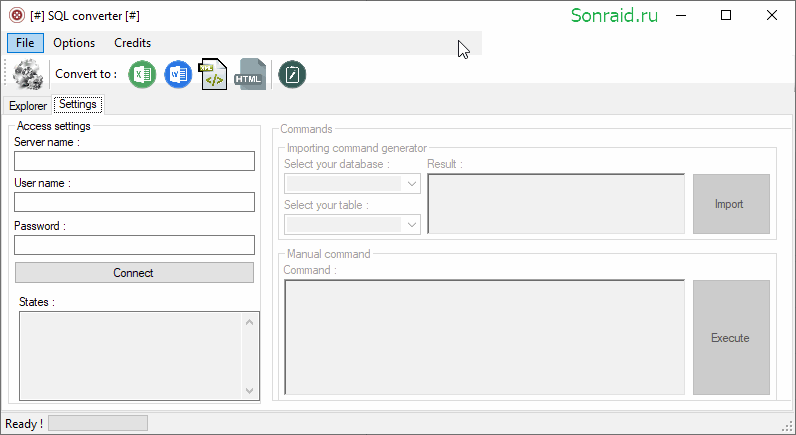Click the gears settings toolbar icon

point(27,74)
